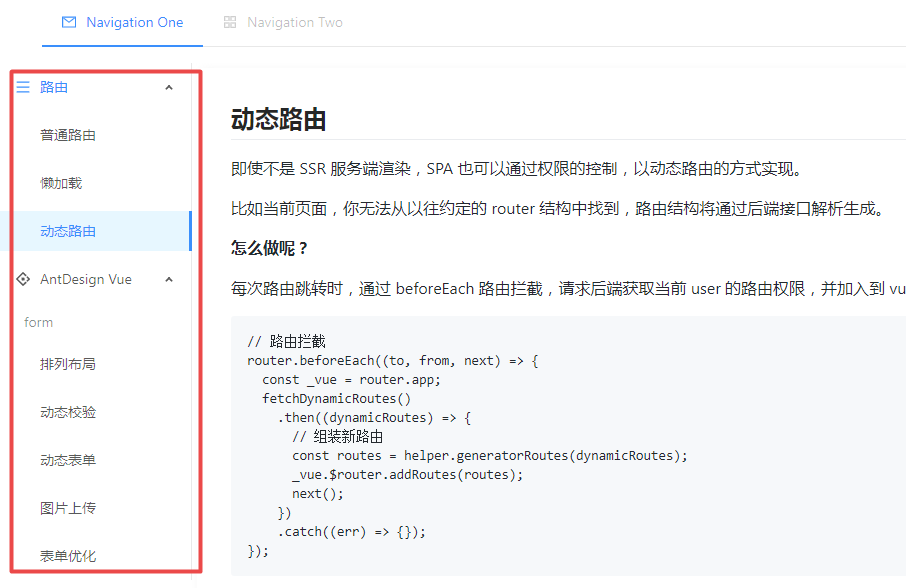The width and height of the screenshot is (906, 588).
Task: Click the helper.generatorRoutes code line
Action: pyautogui.click(x=490, y=456)
